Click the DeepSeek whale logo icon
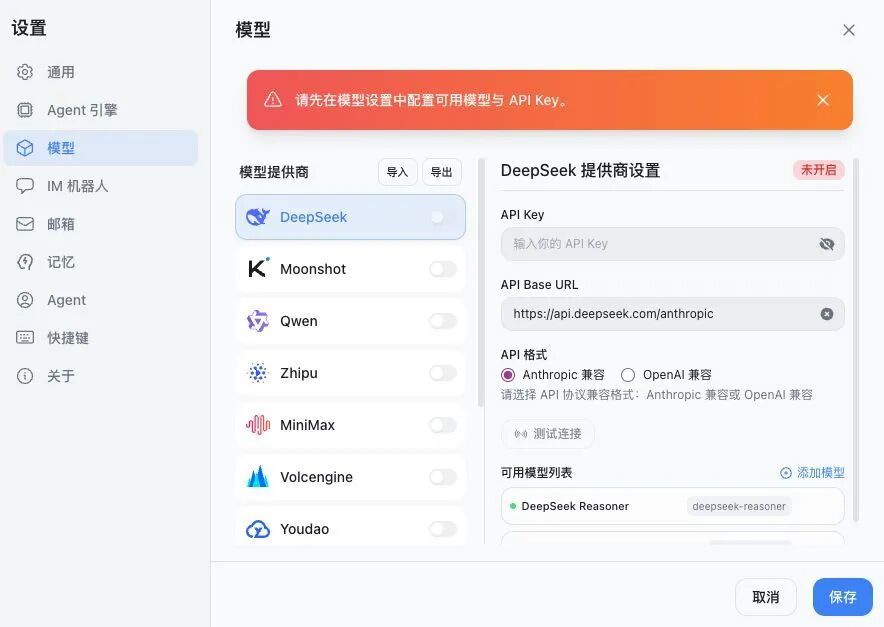 coord(258,217)
